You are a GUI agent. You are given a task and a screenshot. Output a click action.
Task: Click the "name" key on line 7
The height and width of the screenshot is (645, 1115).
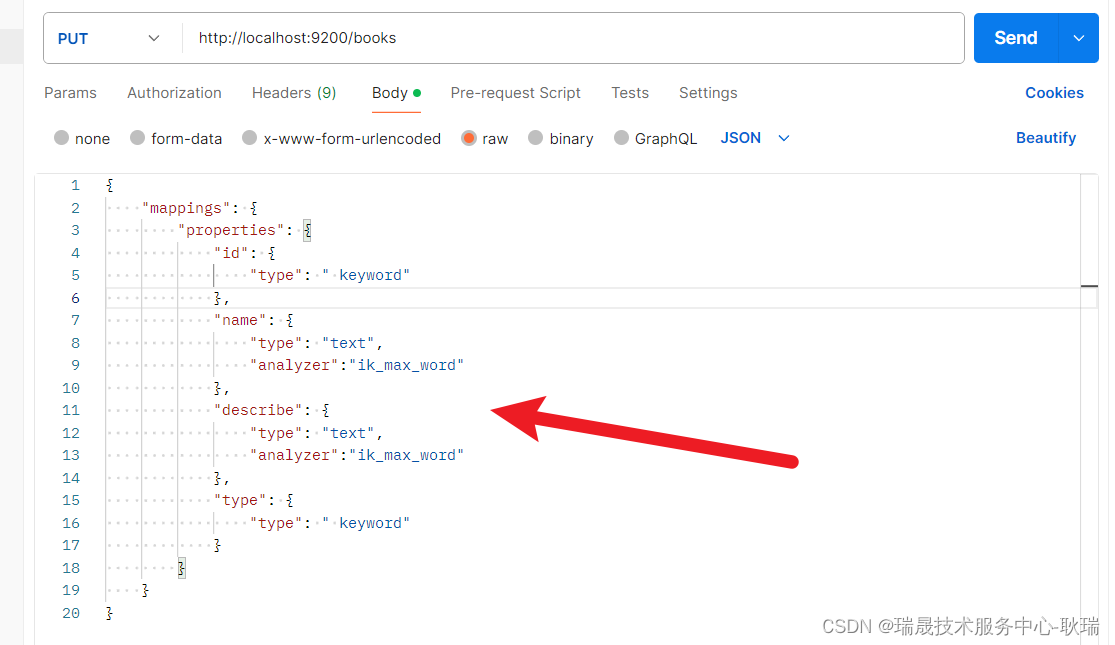[x=240, y=321]
